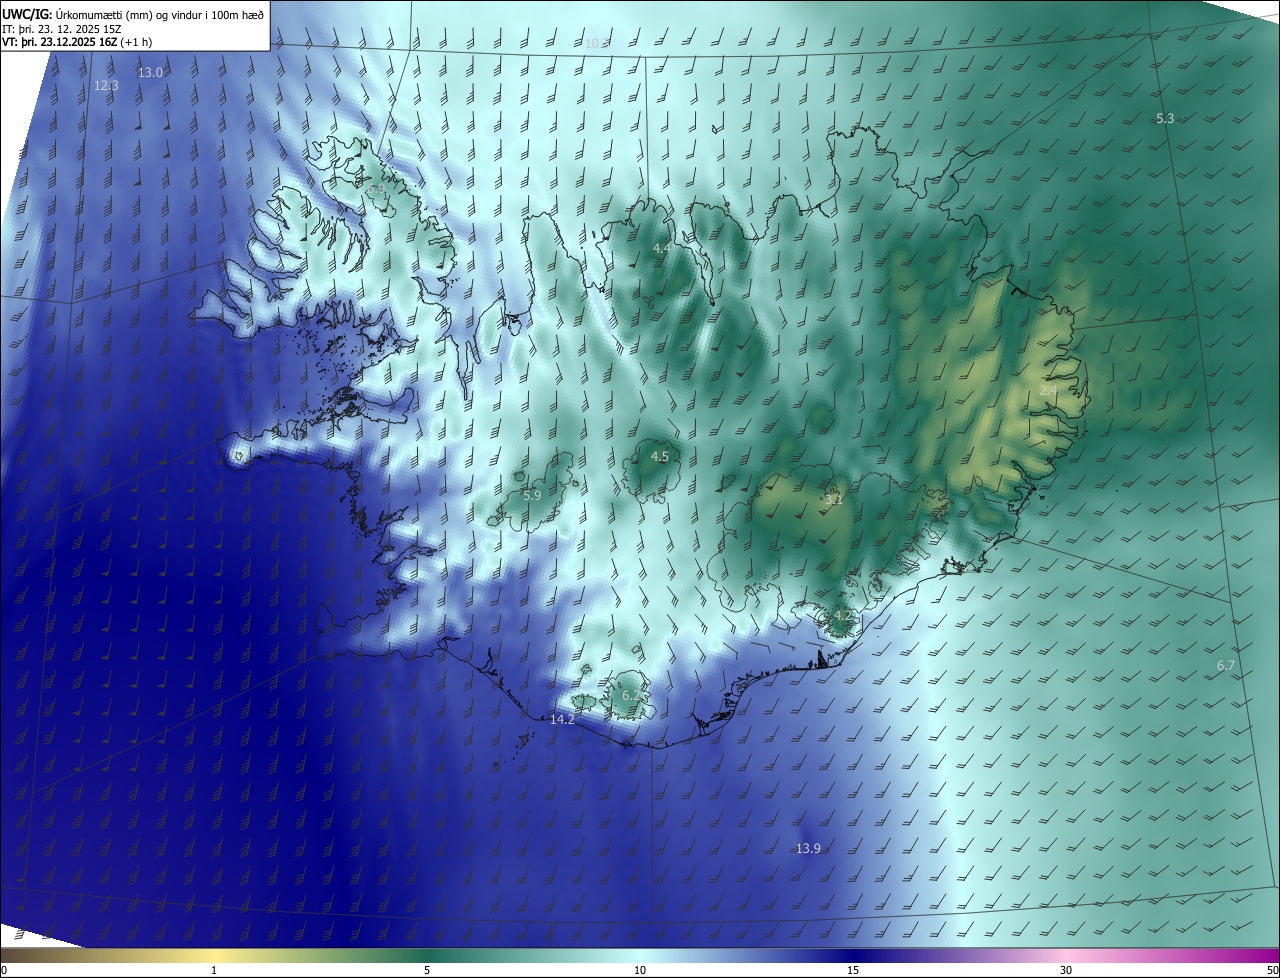Click the 12.3 value label over the sea
Viewport: 1280px width, 978px height.
click(106, 86)
